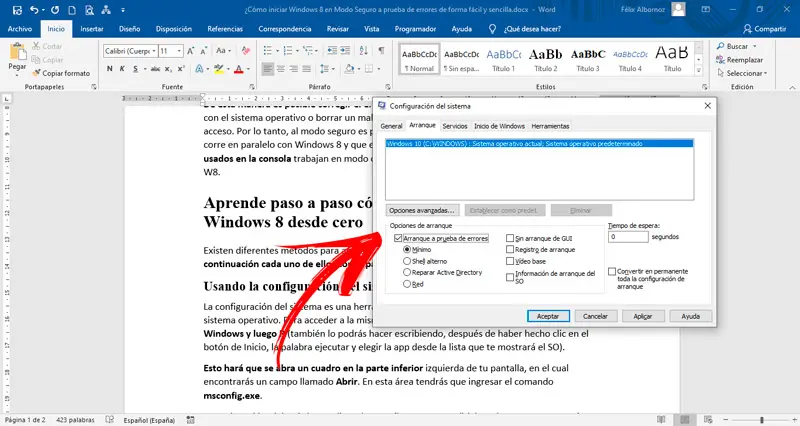This screenshot has width=800, height=426.
Task: Open Opciones avanzadas in the dialog
Action: pos(421,210)
